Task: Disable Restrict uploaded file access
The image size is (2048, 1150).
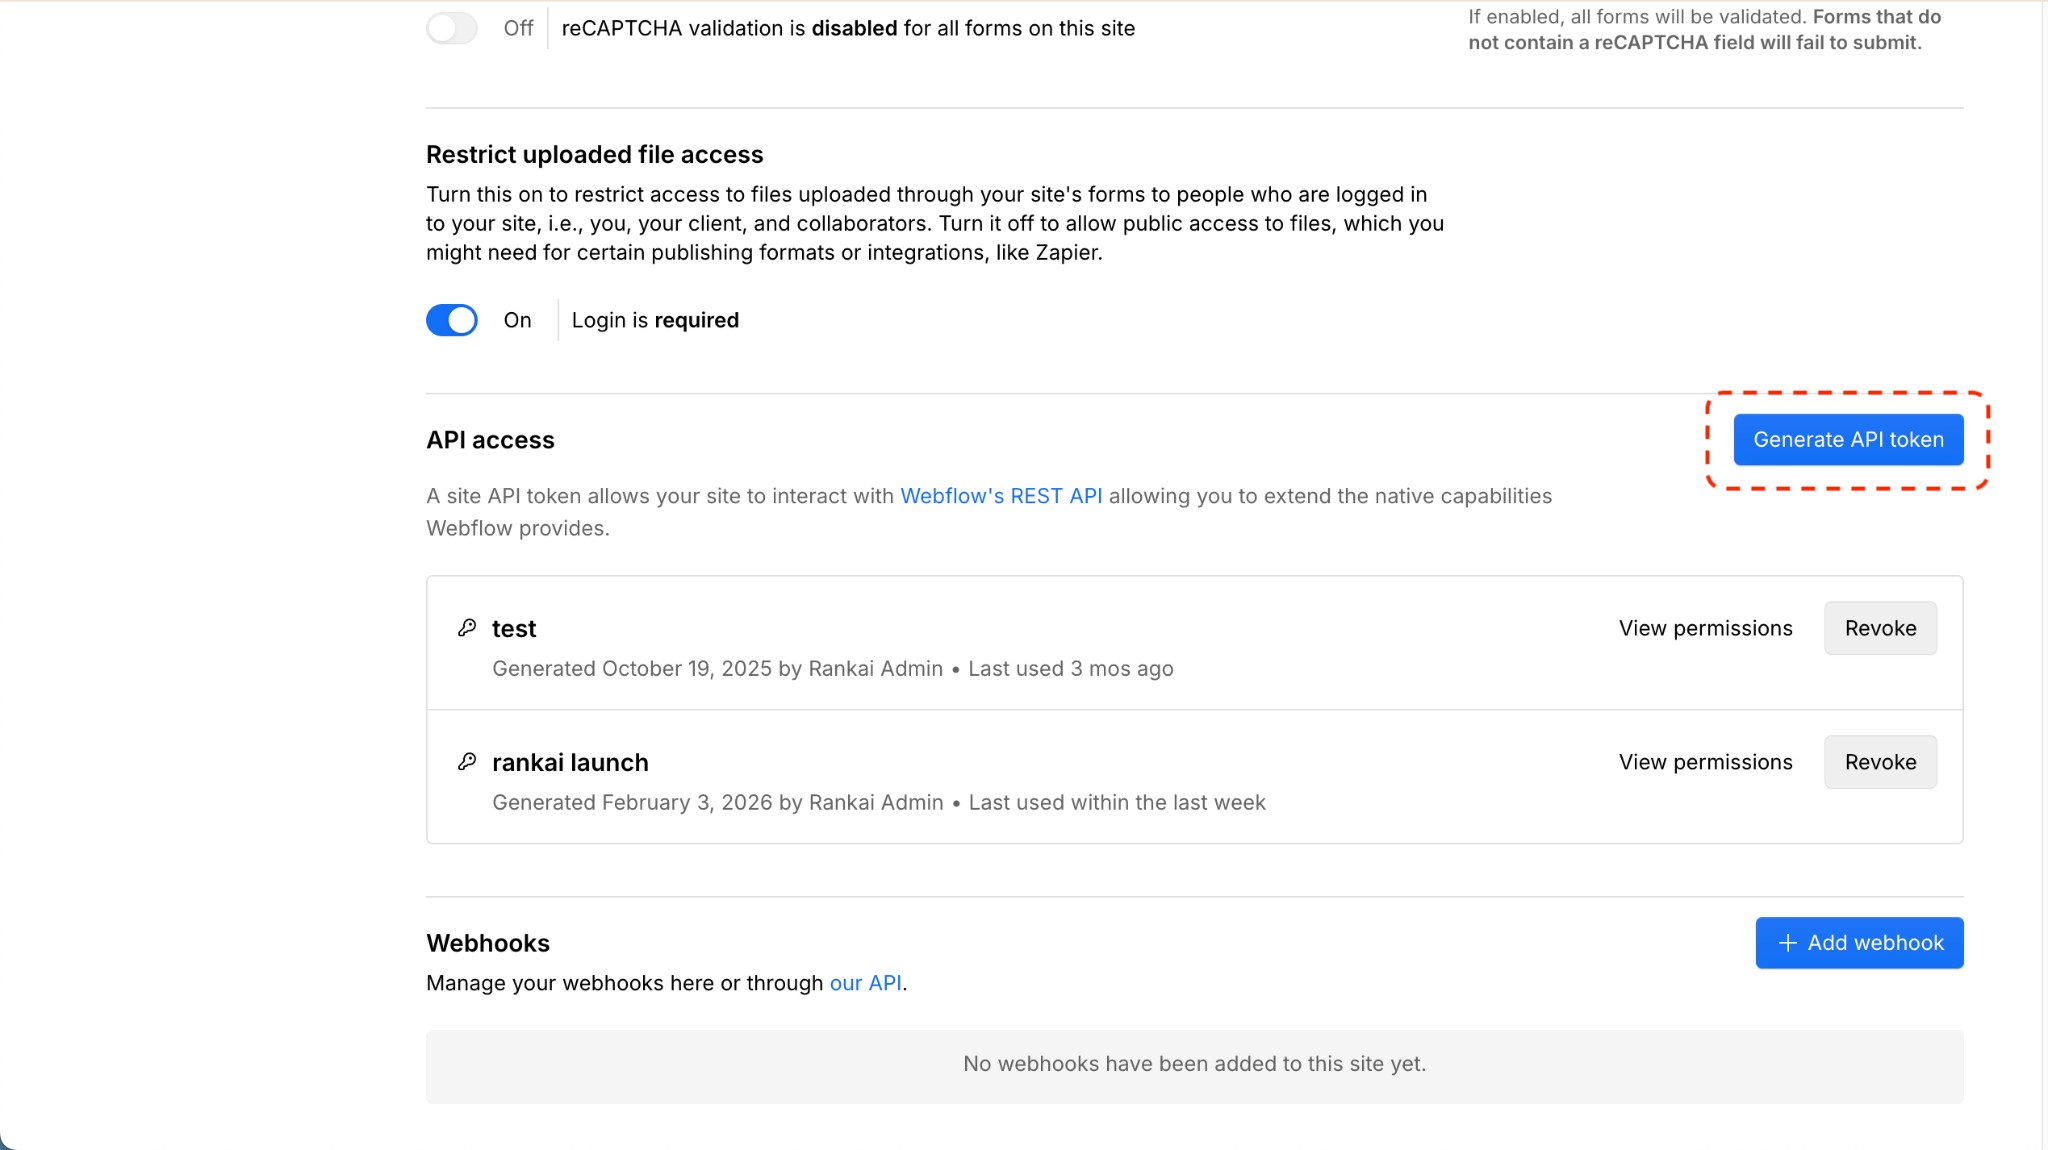Action: (451, 320)
